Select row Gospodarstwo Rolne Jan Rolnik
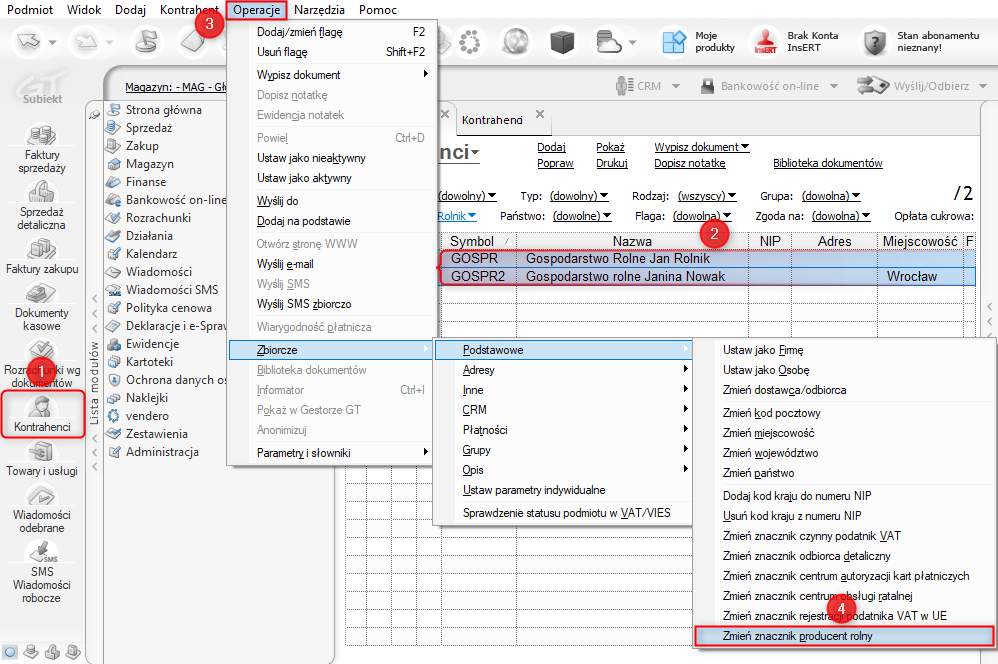The height and width of the screenshot is (664, 998). (708, 258)
